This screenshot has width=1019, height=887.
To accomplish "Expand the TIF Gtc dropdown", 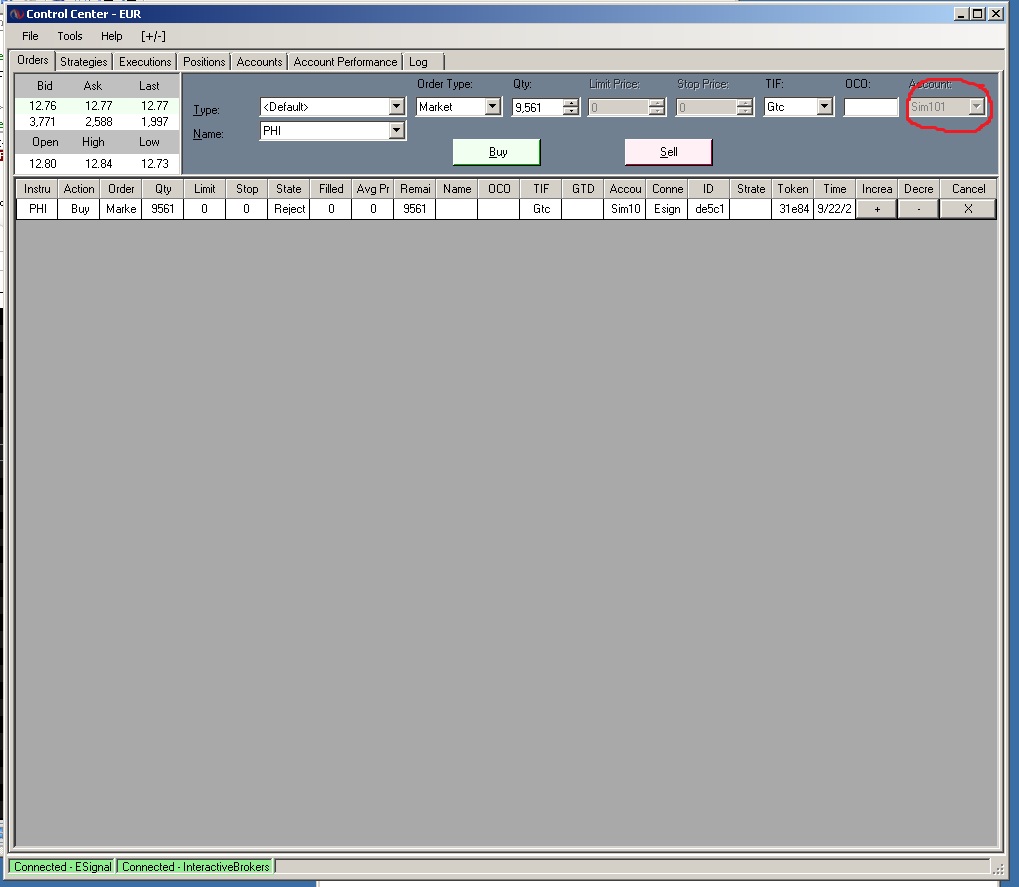I will click(x=824, y=107).
